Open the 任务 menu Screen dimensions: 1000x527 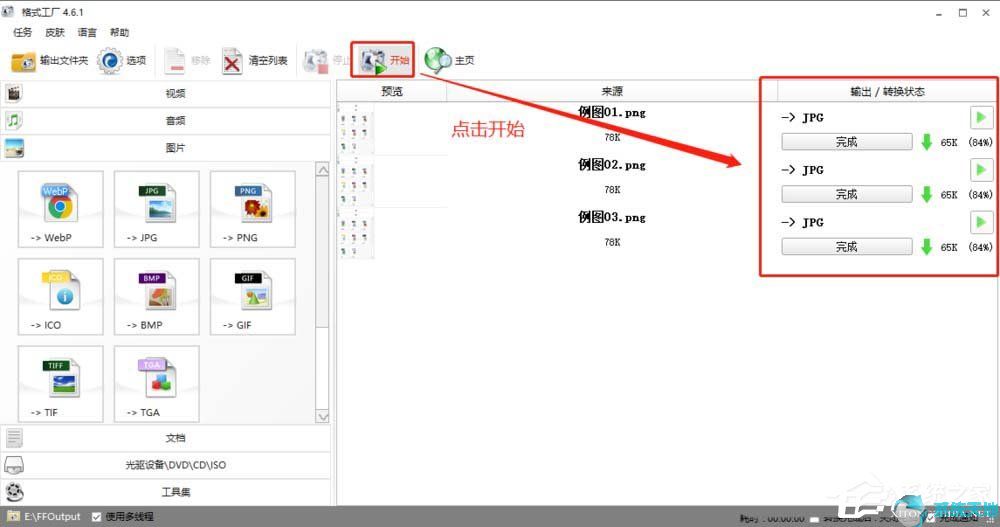point(22,32)
